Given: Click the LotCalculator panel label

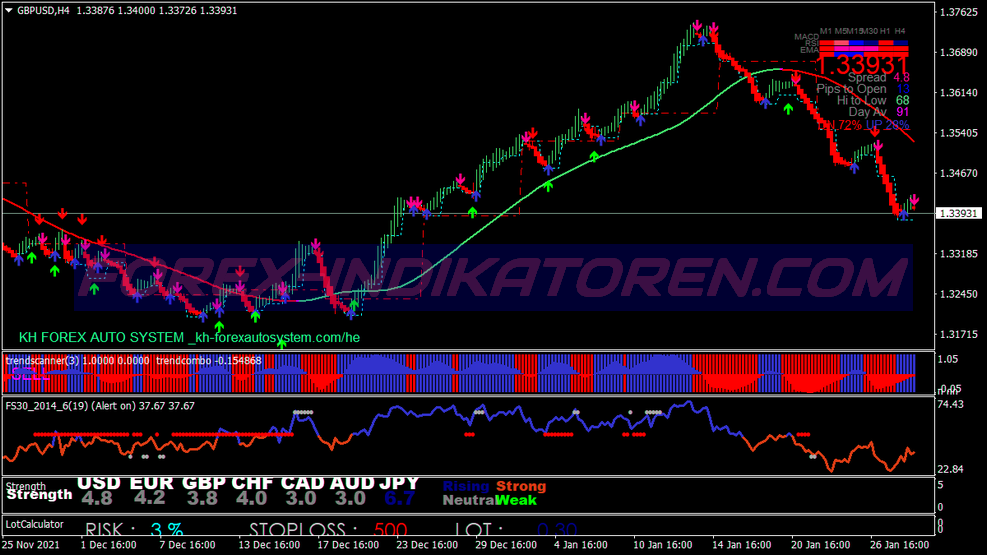Looking at the screenshot, I should 35,524.
